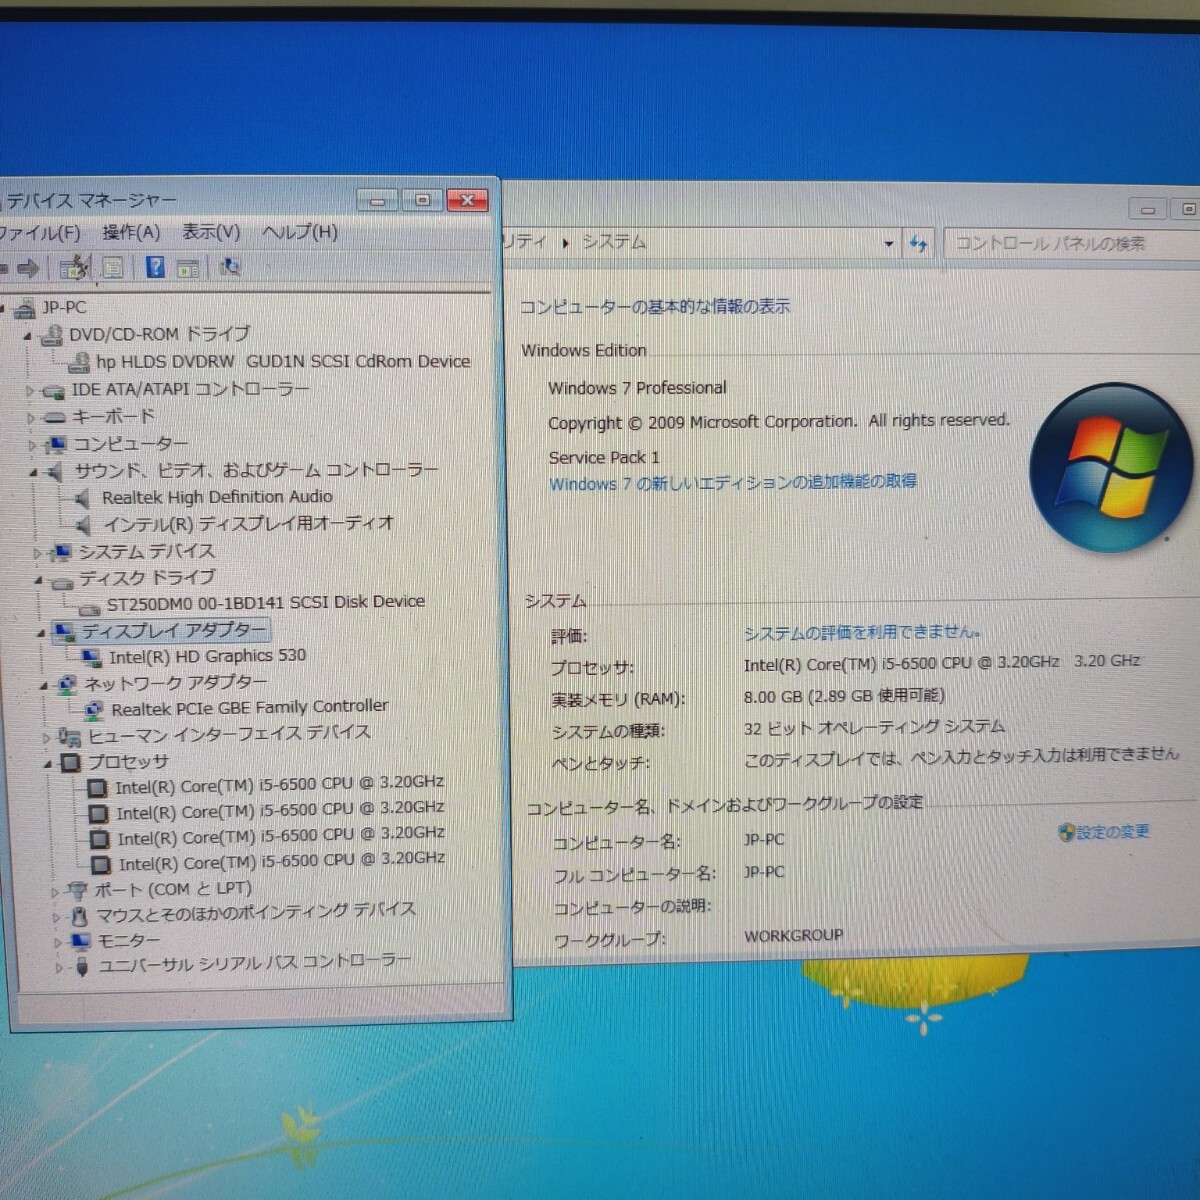Collapse the サウンド、ビデオ、およびゲーム コントローラー node
This screenshot has width=1200, height=1200.
coord(34,472)
